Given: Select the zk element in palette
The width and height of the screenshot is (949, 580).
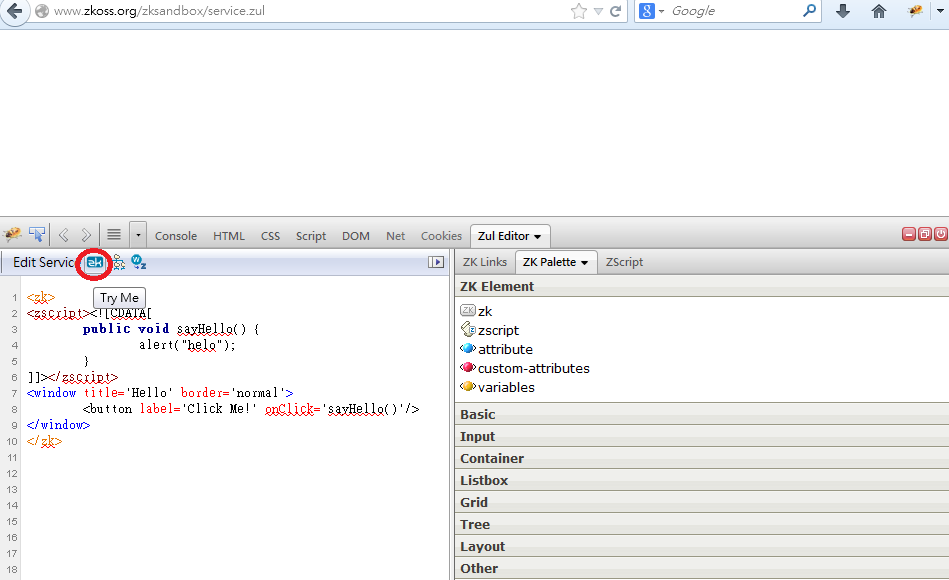Looking at the screenshot, I should pos(476,311).
